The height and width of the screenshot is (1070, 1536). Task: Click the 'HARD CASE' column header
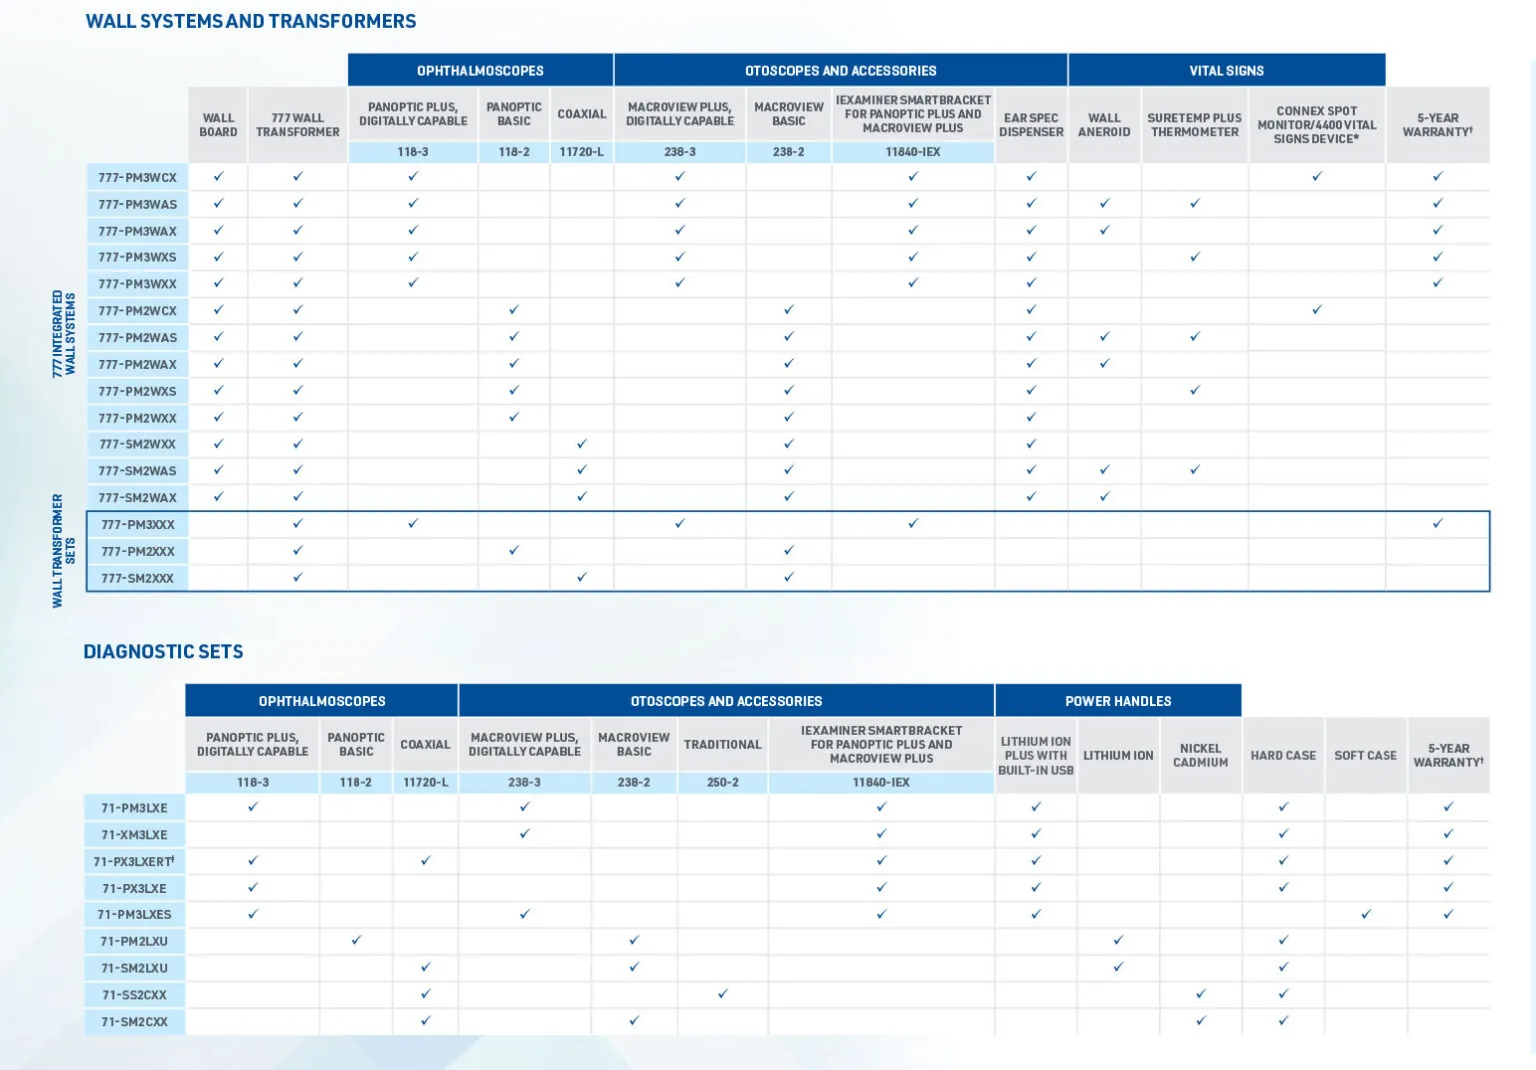coord(1283,756)
